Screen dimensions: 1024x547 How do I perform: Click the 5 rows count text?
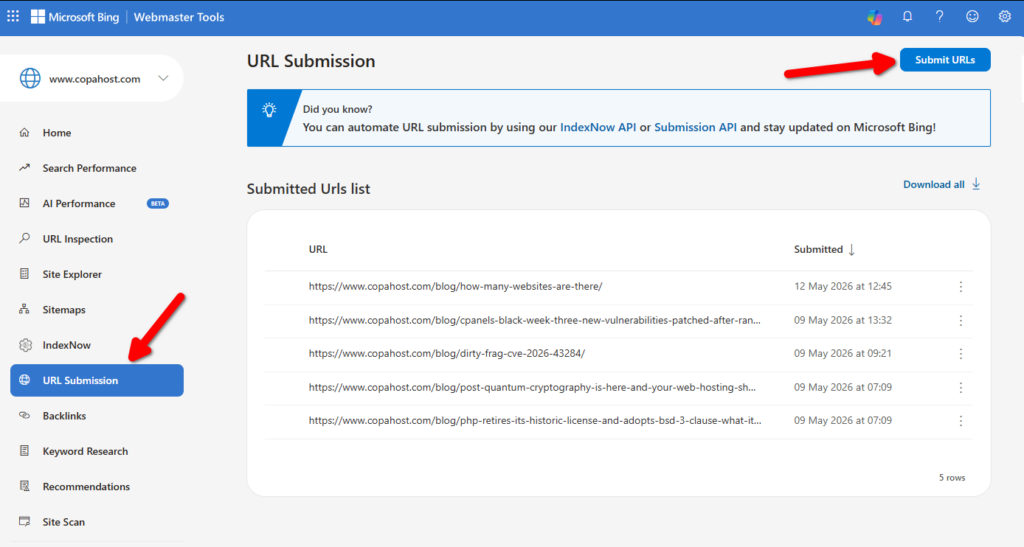click(952, 478)
